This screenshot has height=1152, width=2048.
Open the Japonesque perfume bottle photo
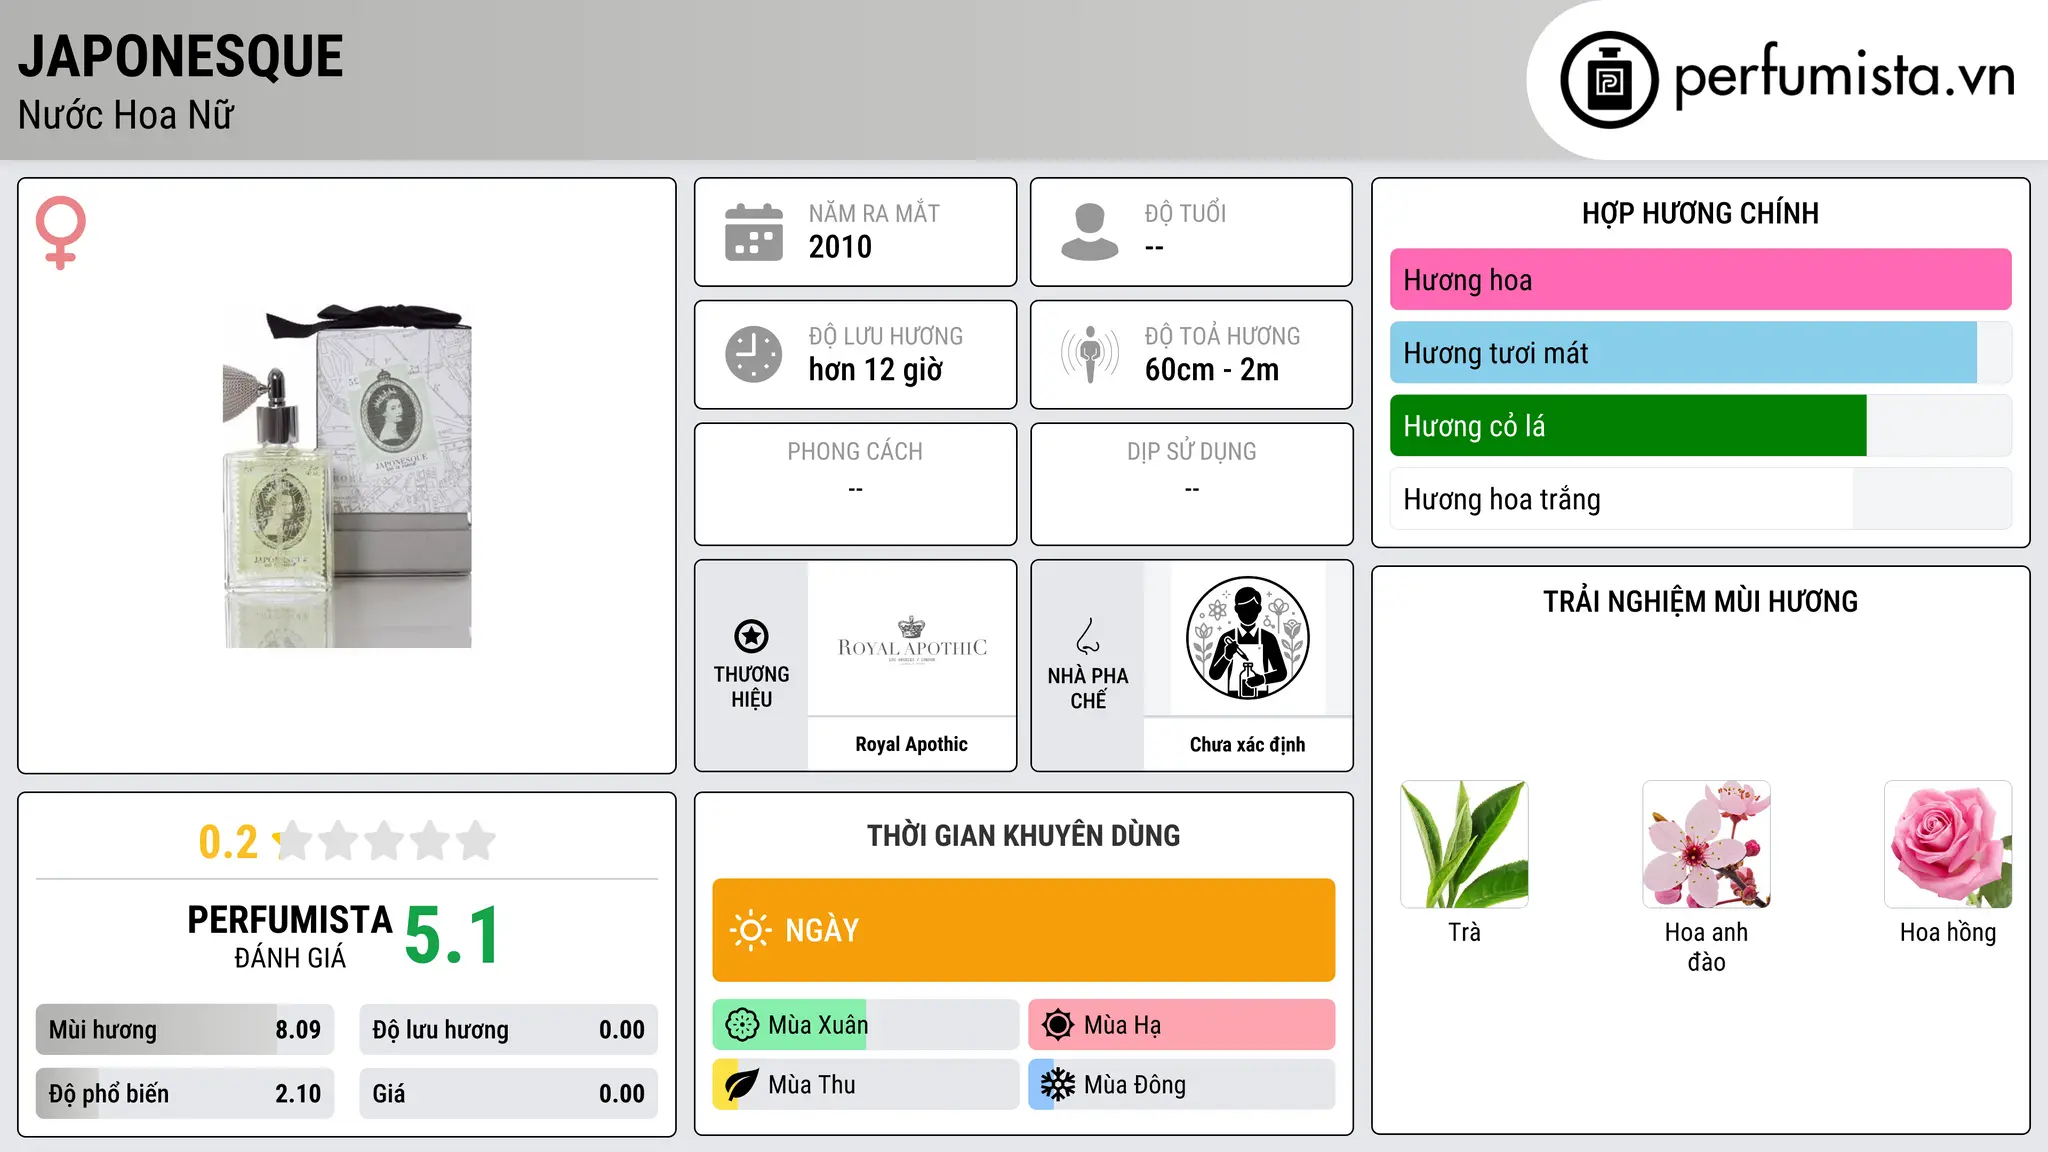click(x=347, y=476)
